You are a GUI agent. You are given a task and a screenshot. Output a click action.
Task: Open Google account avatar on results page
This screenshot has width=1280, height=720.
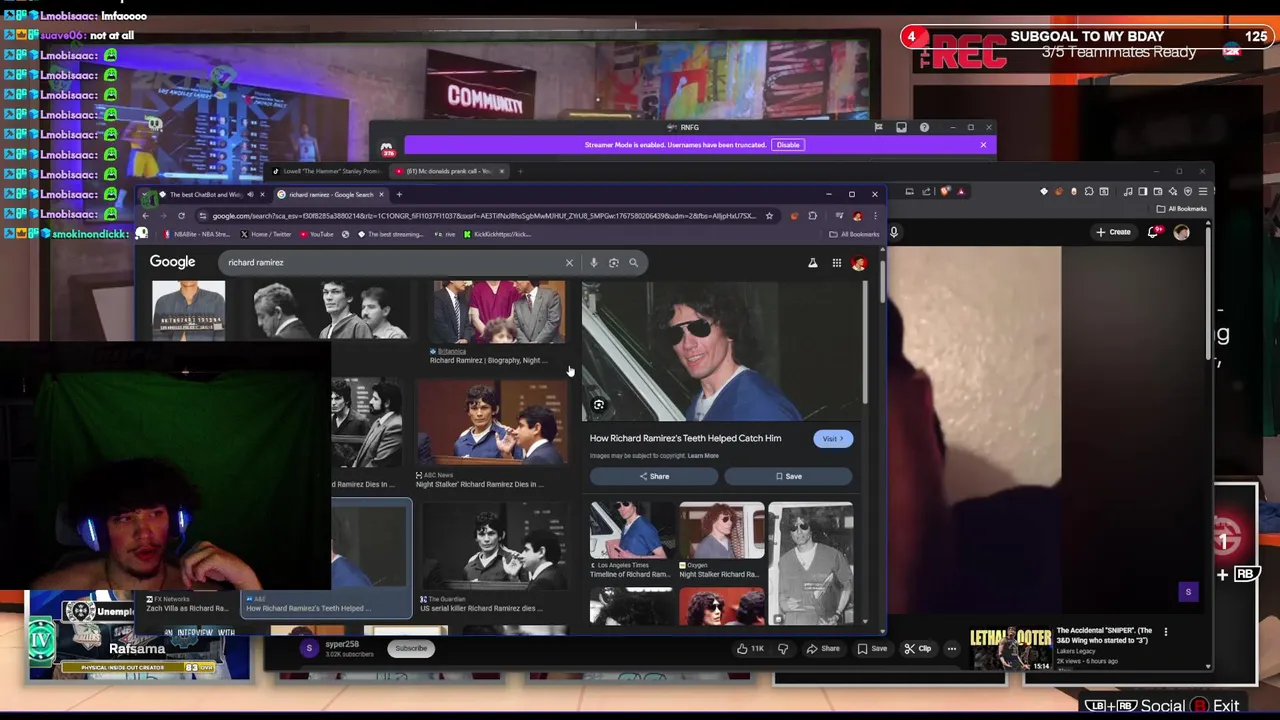coord(858,263)
